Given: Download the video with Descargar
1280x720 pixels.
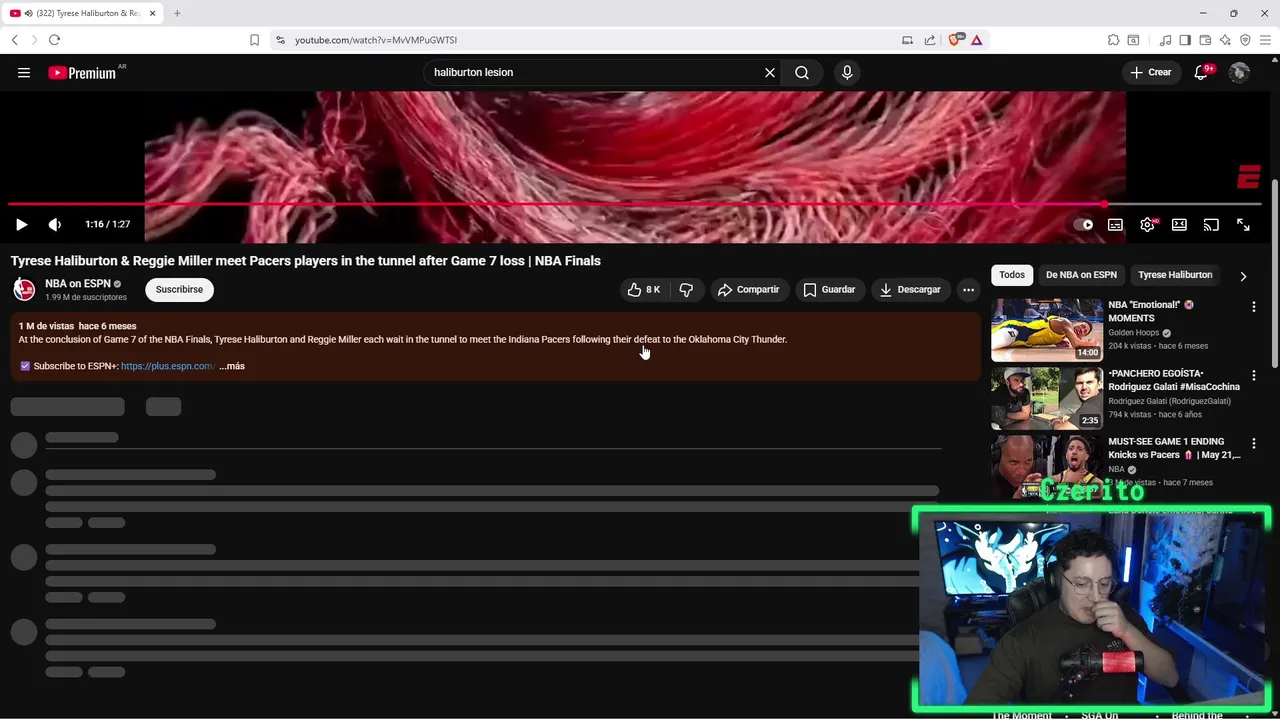Looking at the screenshot, I should 910,290.
